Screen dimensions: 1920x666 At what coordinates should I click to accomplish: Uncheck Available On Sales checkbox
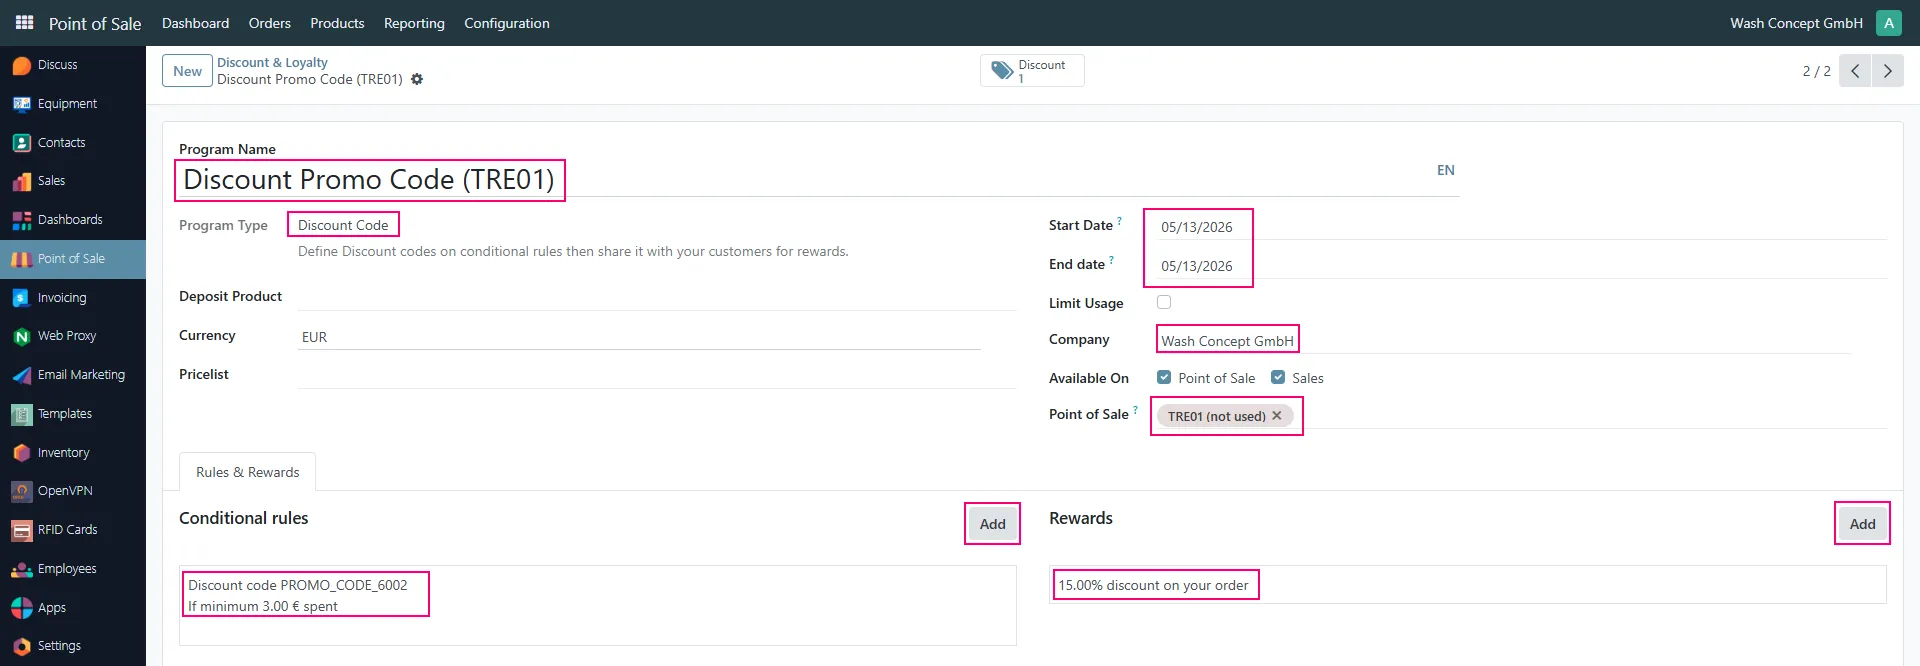click(1278, 377)
